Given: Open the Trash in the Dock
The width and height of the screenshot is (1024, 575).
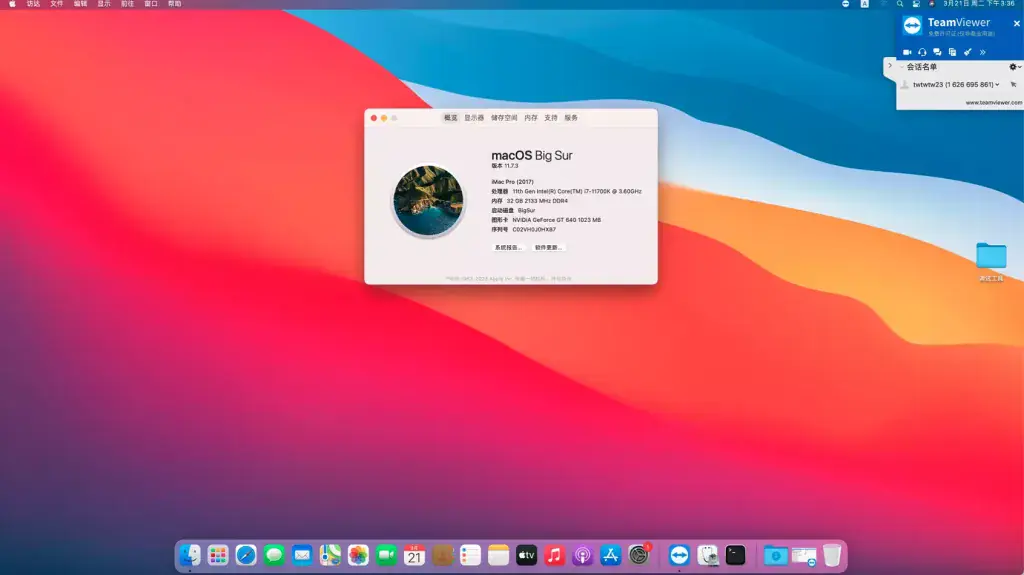Looking at the screenshot, I should (832, 555).
